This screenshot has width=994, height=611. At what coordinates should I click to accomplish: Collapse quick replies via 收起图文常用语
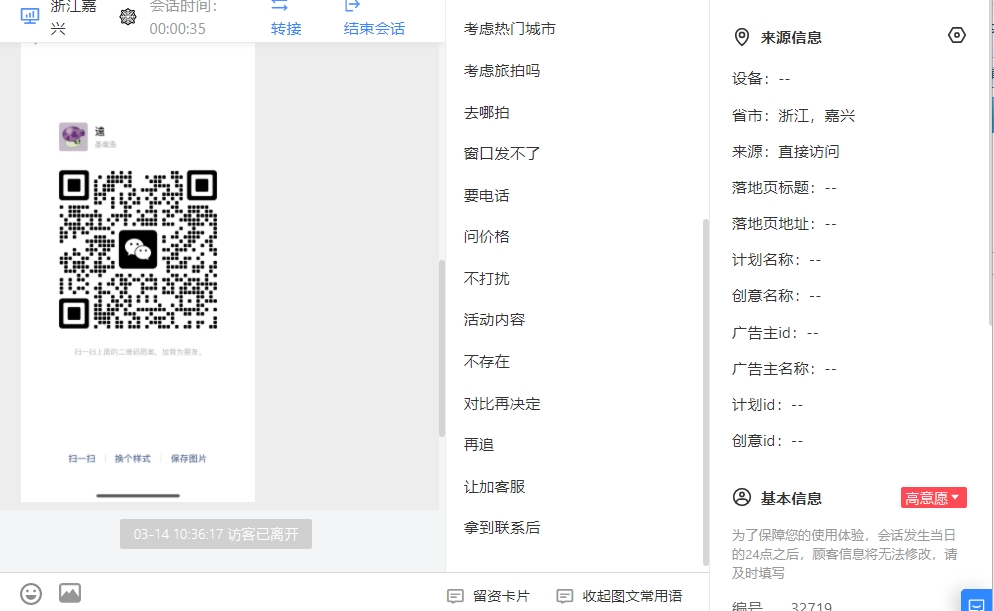point(619,596)
